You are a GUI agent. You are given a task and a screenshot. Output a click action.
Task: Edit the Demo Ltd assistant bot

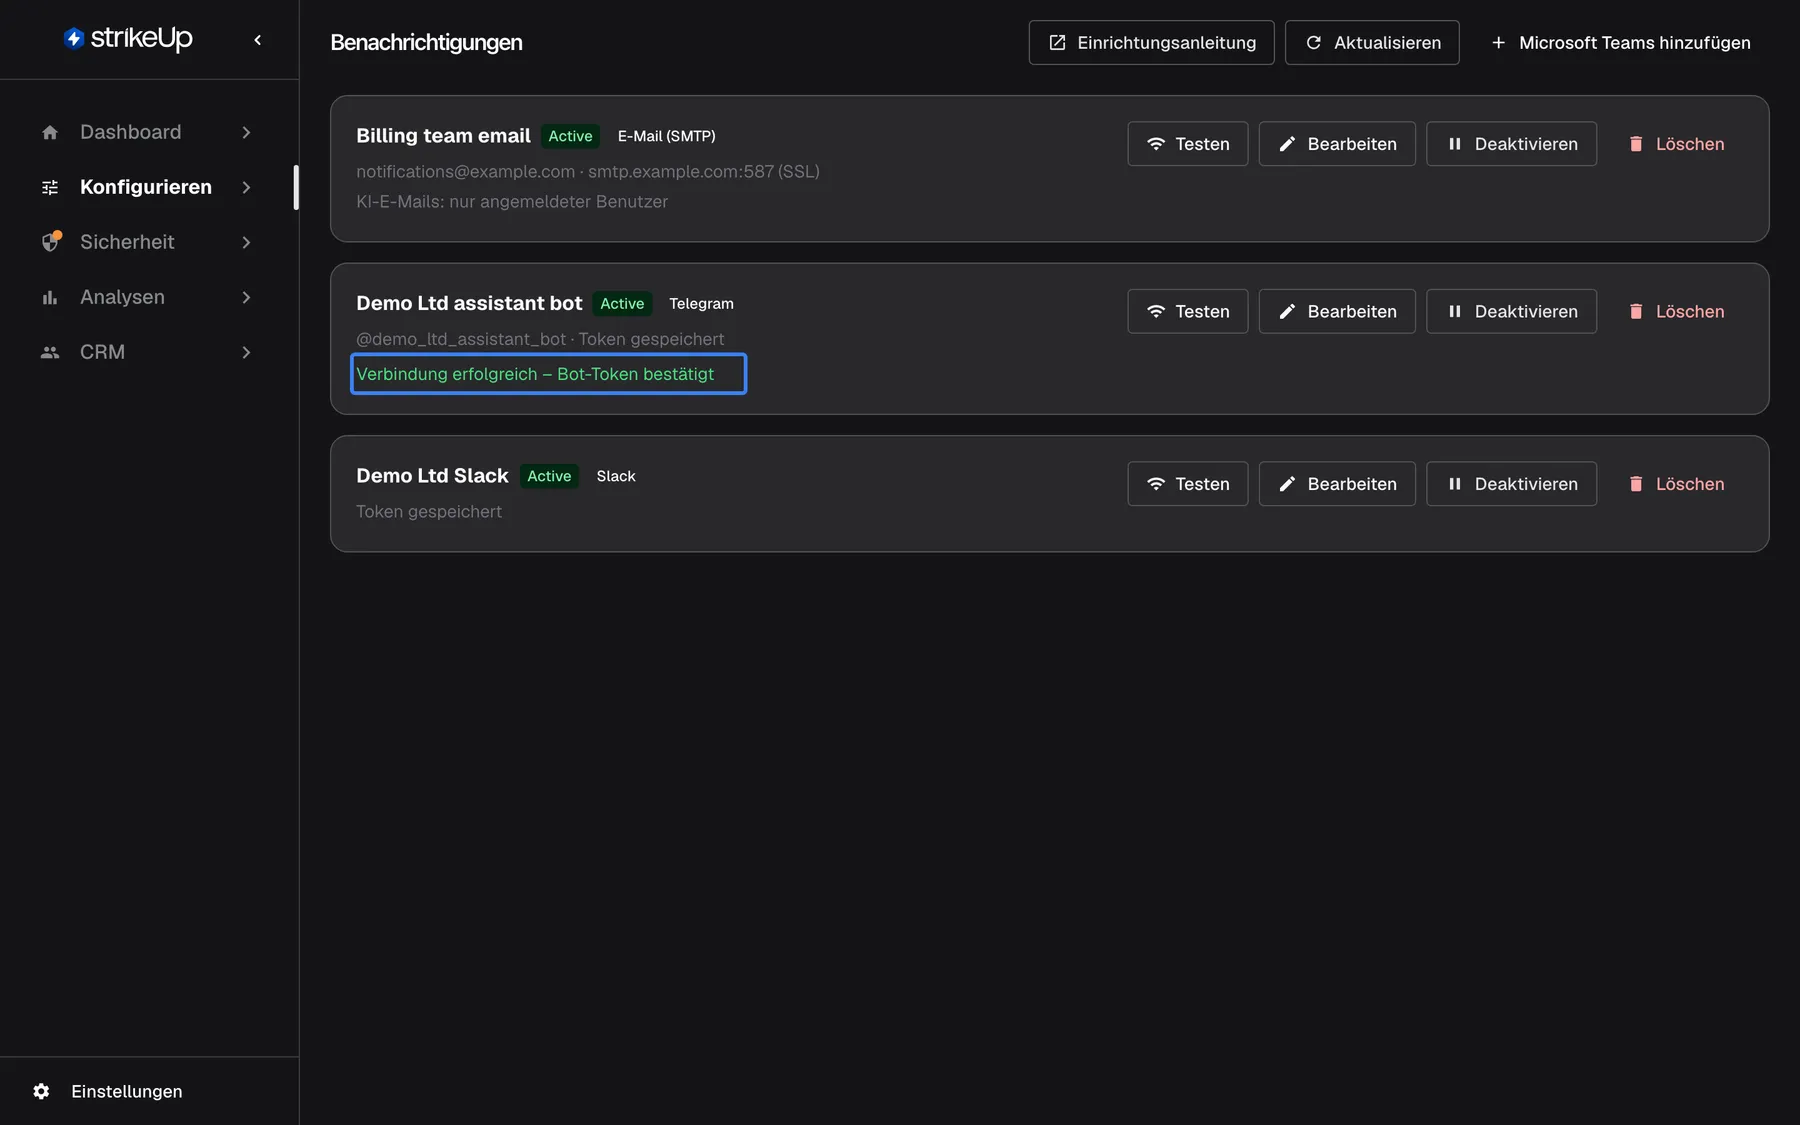[1337, 312]
